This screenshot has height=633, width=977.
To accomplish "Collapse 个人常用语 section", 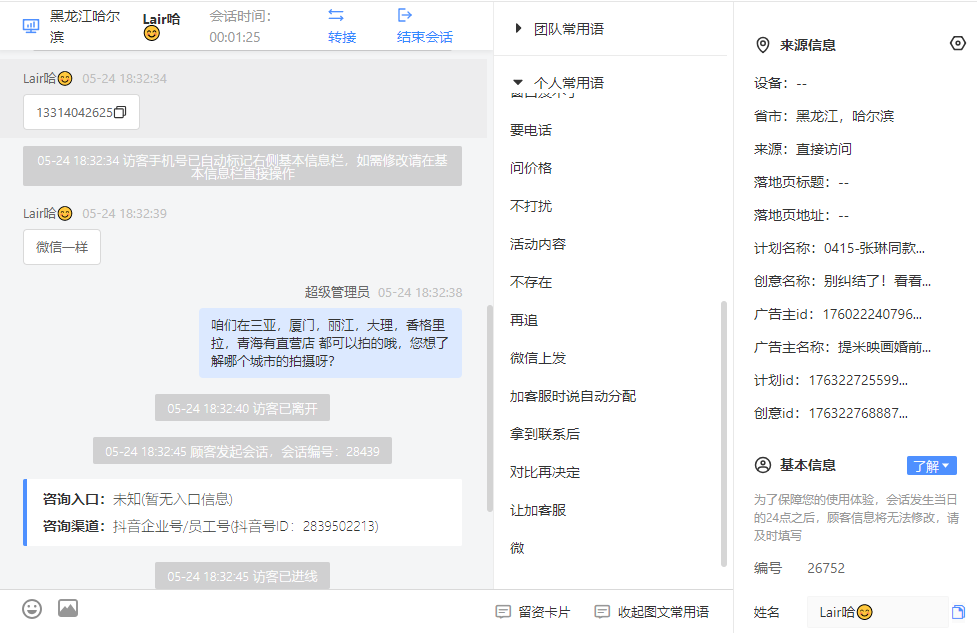I will pos(518,82).
